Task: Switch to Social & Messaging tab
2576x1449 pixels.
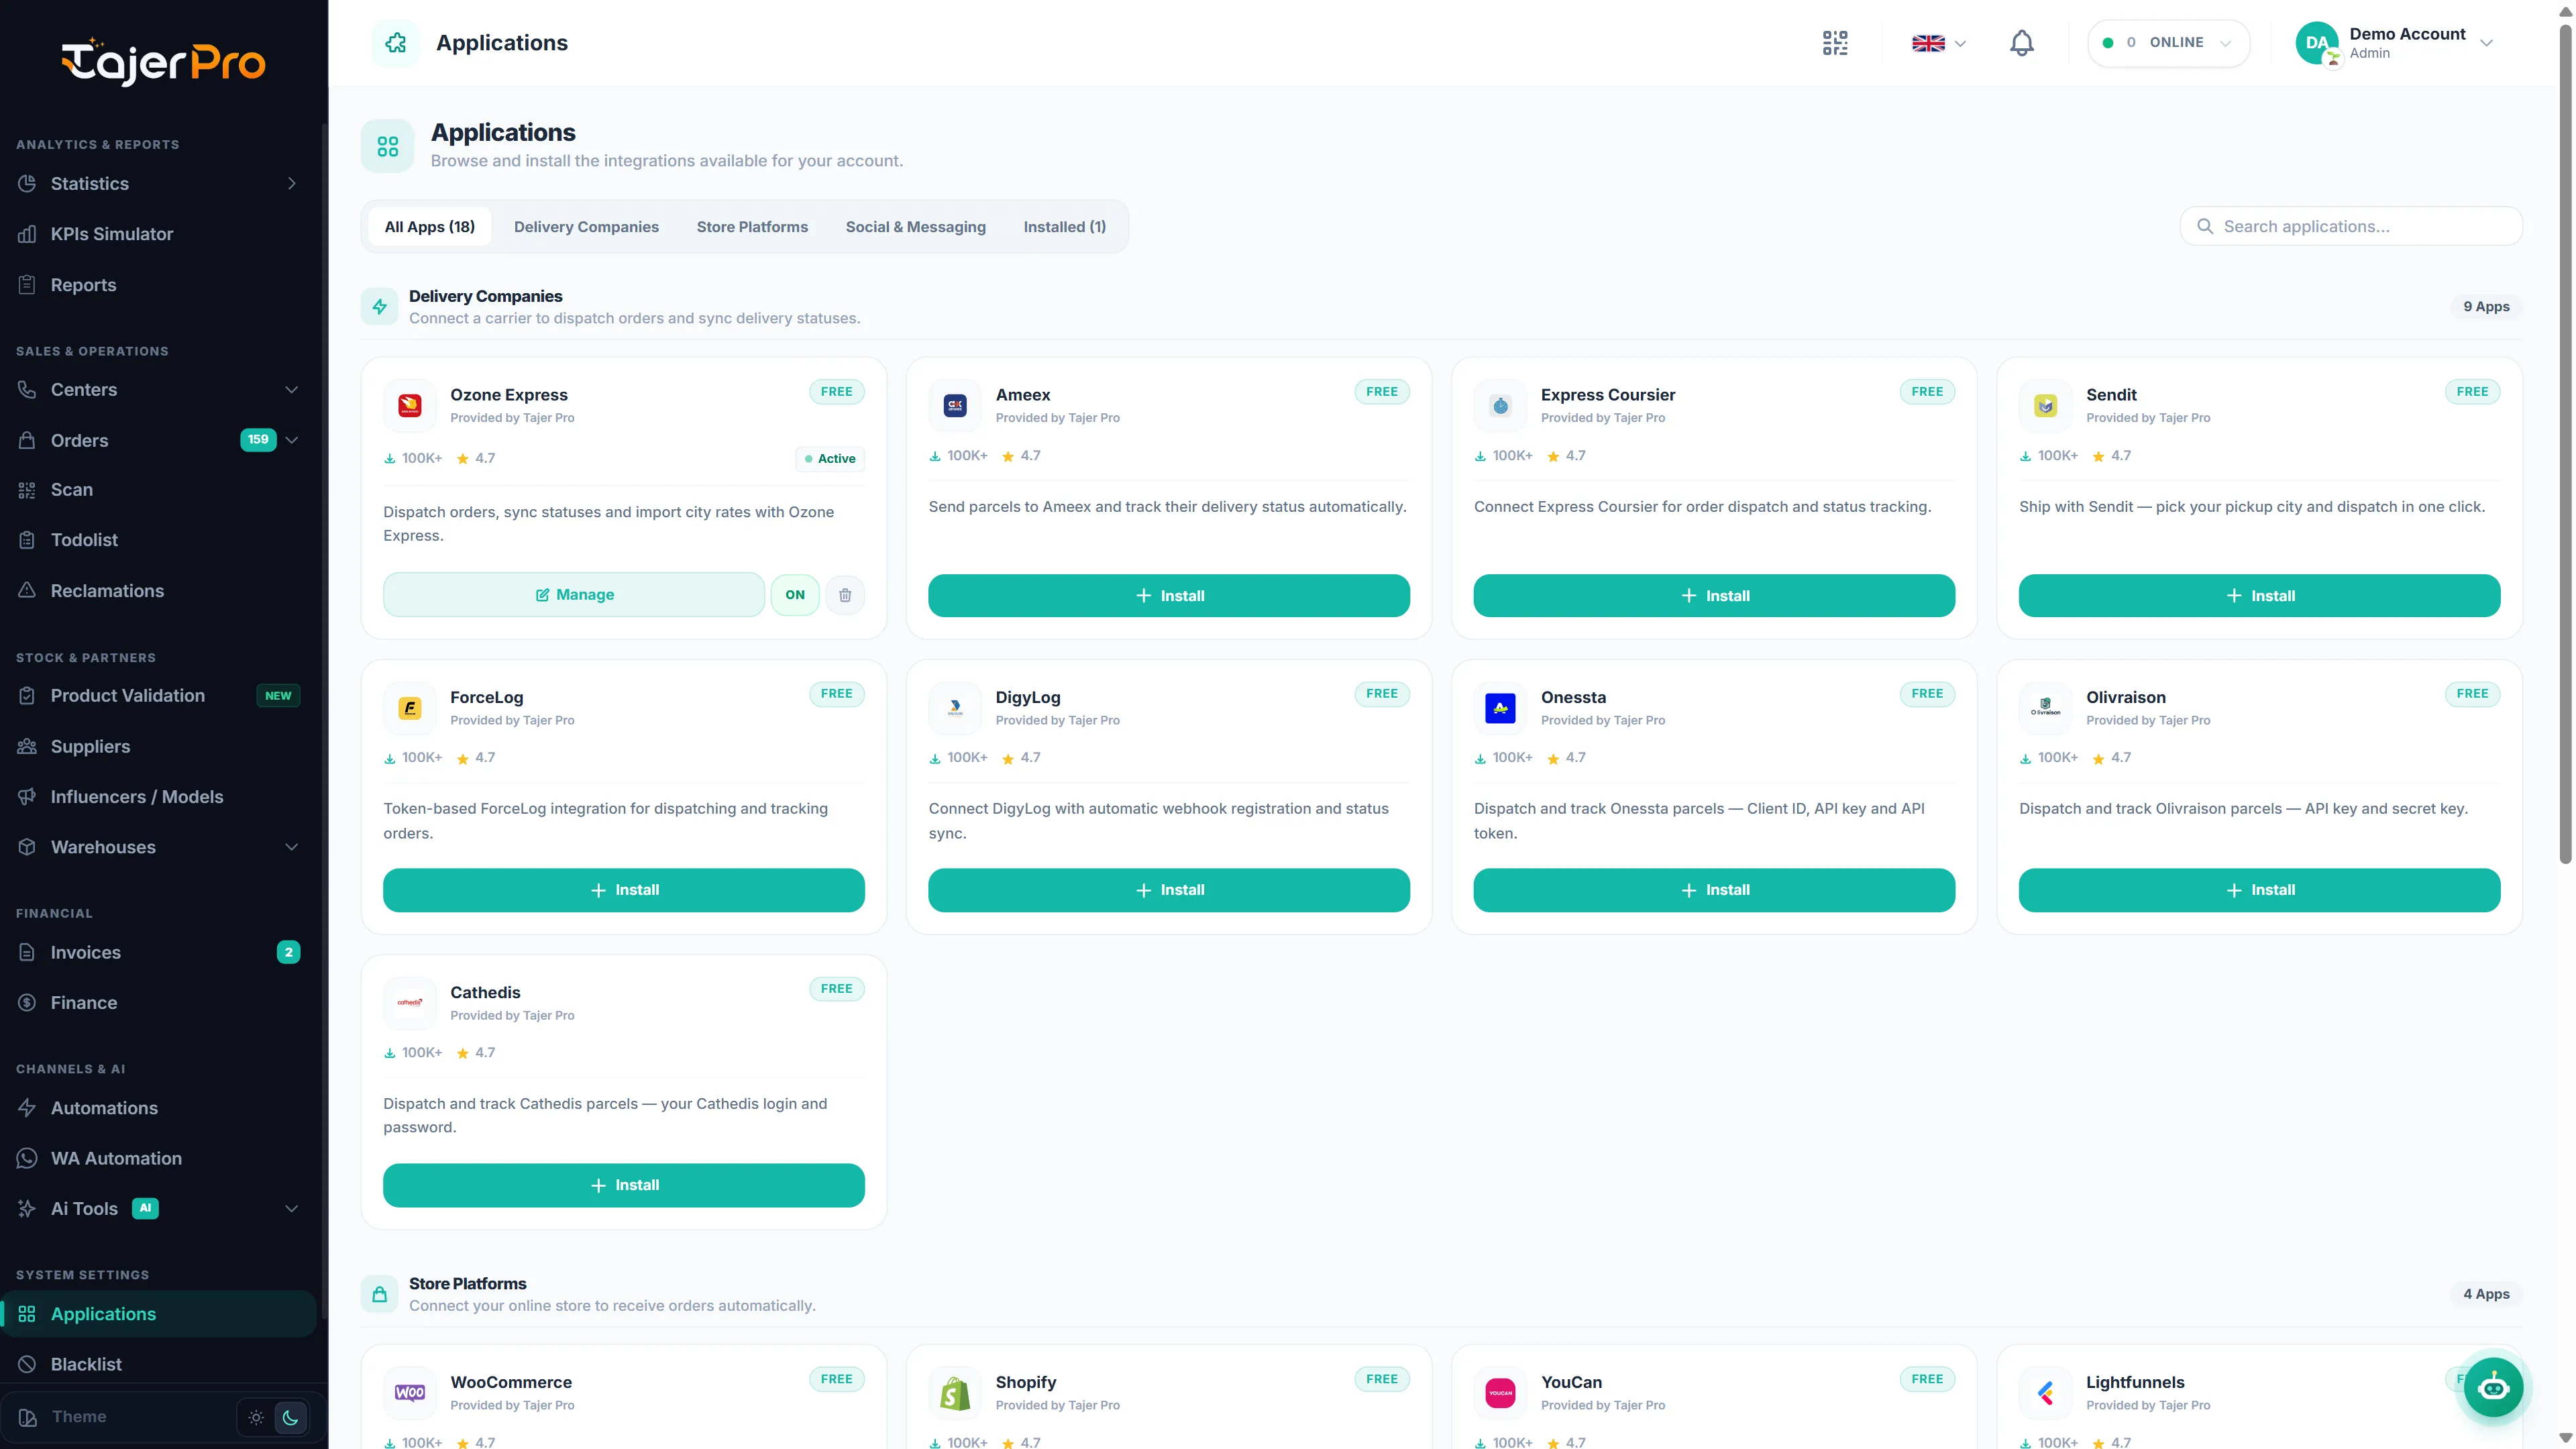Action: [x=915, y=227]
